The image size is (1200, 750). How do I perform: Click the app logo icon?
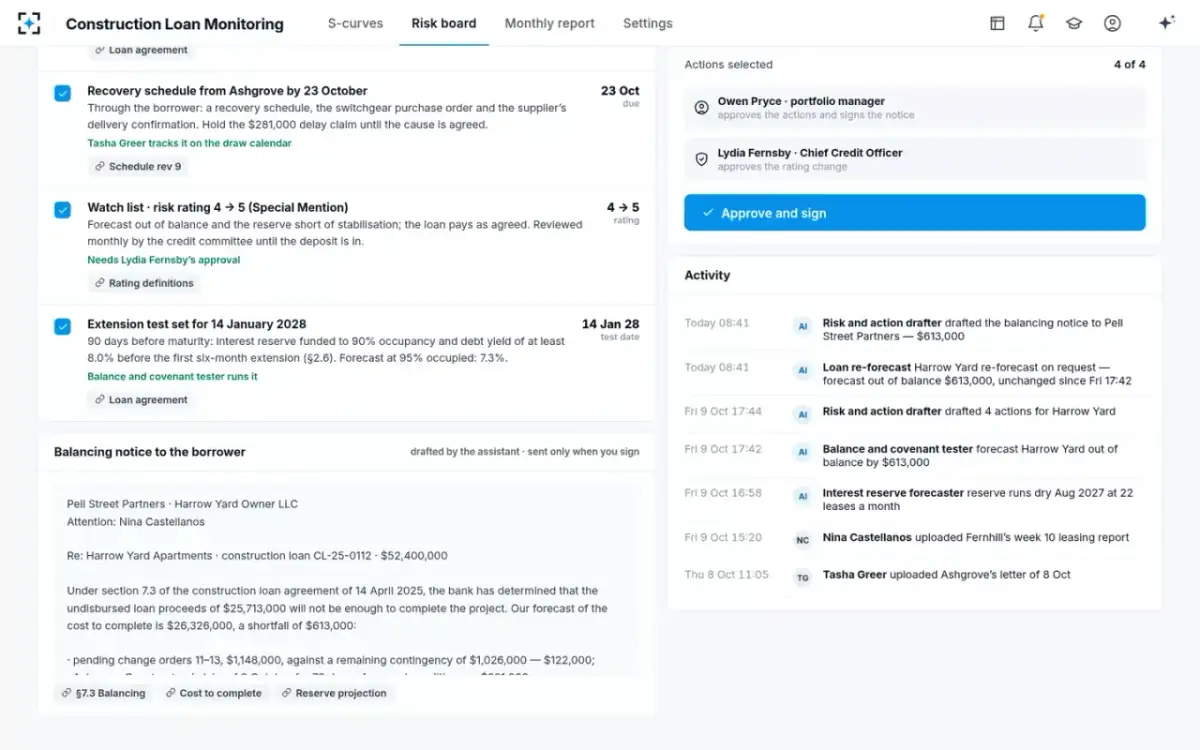[29, 23]
